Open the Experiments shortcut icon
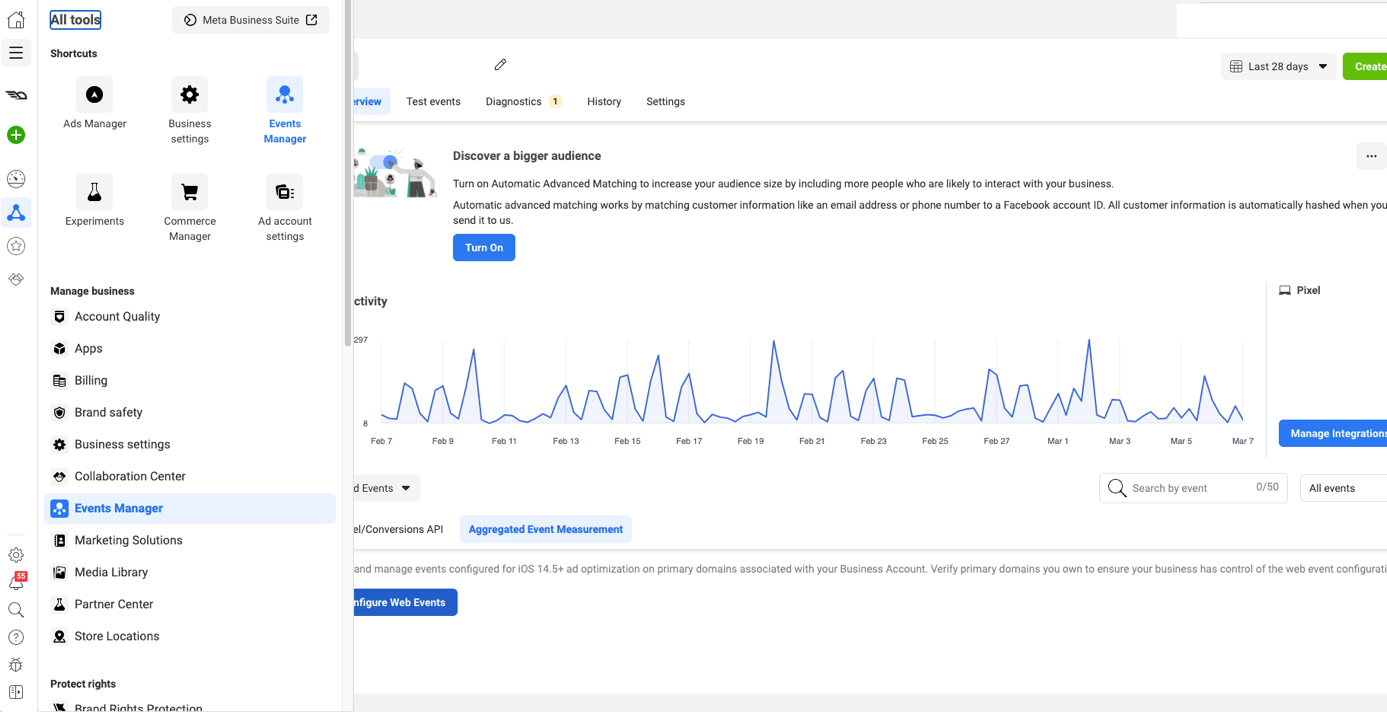This screenshot has height=712, width=1387. (x=94, y=191)
